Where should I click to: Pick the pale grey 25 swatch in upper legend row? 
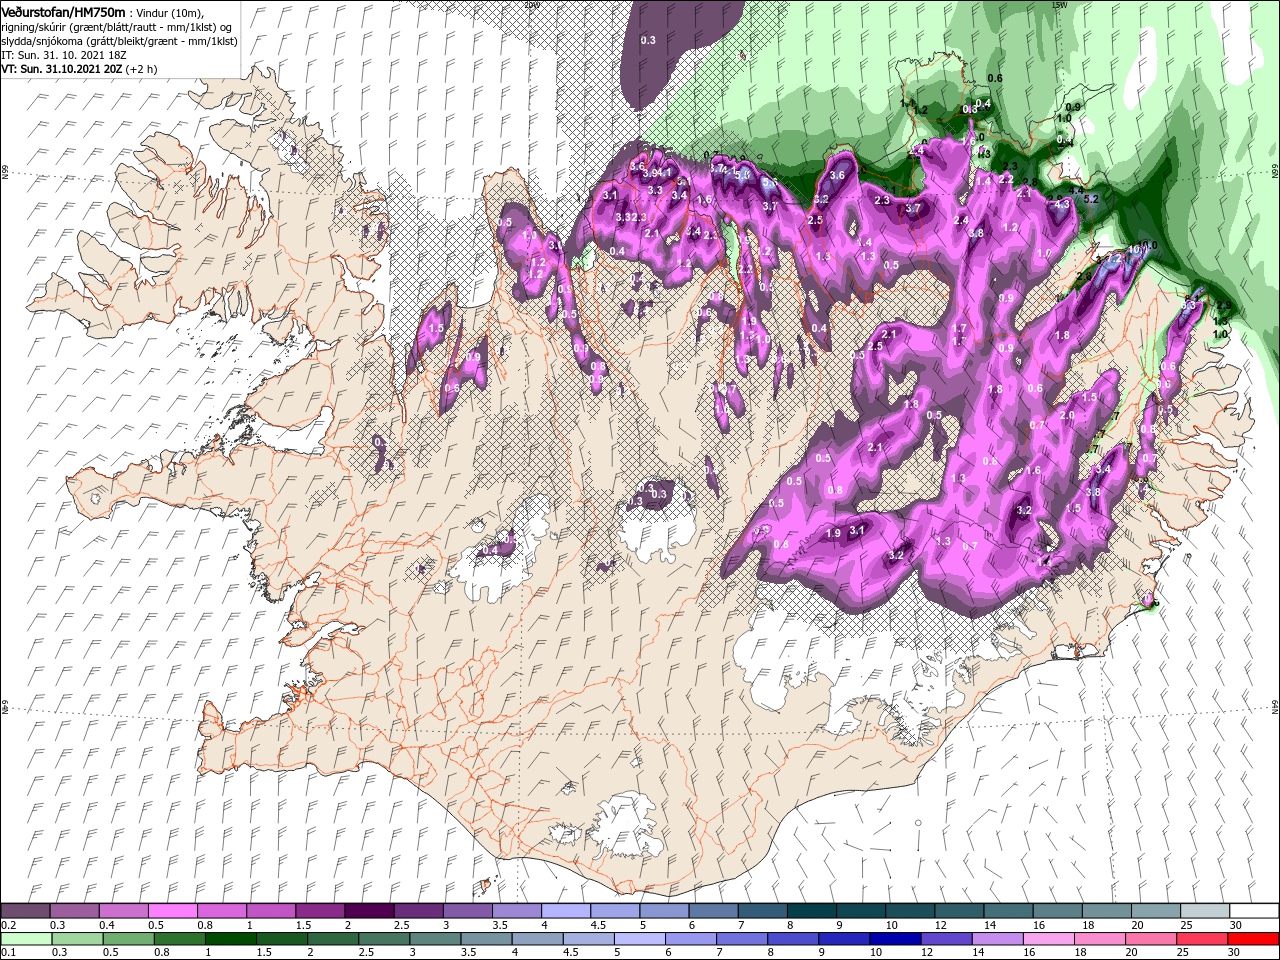[x=1206, y=911]
